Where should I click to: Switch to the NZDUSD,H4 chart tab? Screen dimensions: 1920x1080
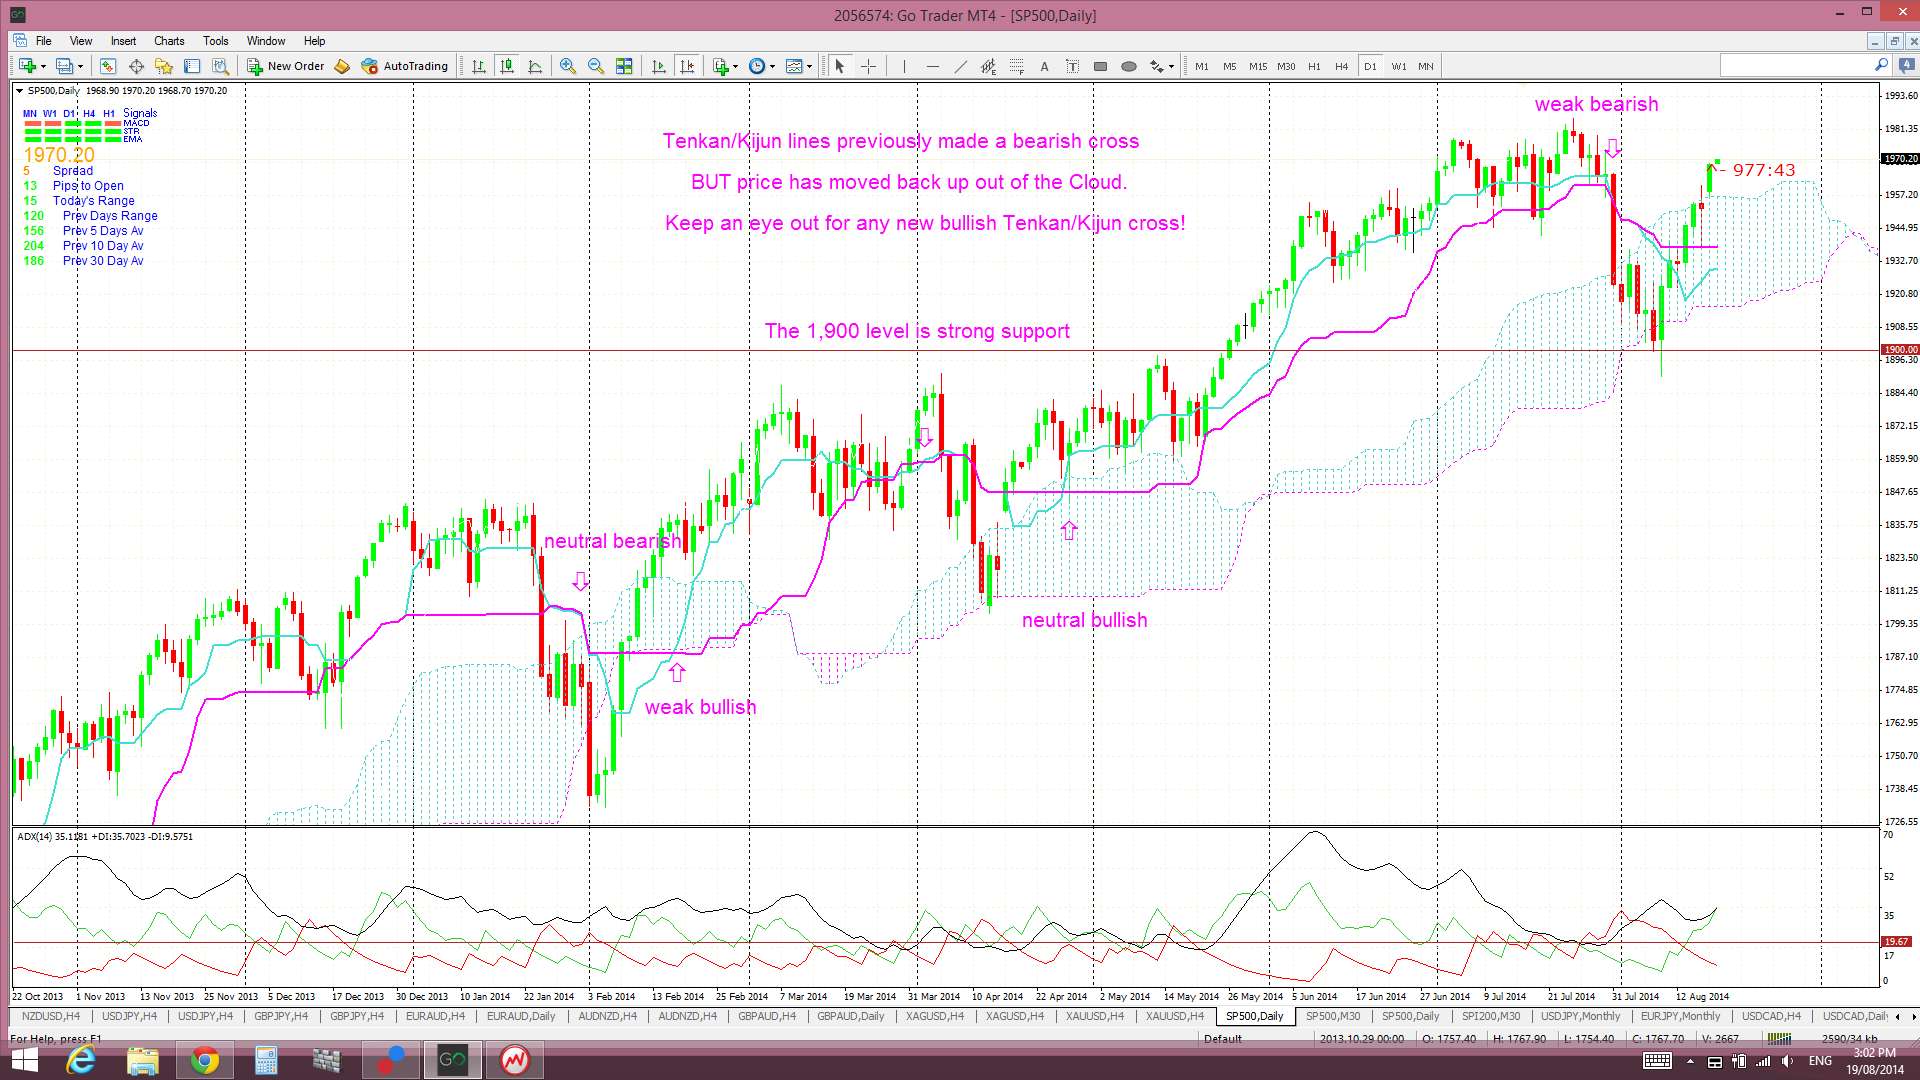[50, 1016]
